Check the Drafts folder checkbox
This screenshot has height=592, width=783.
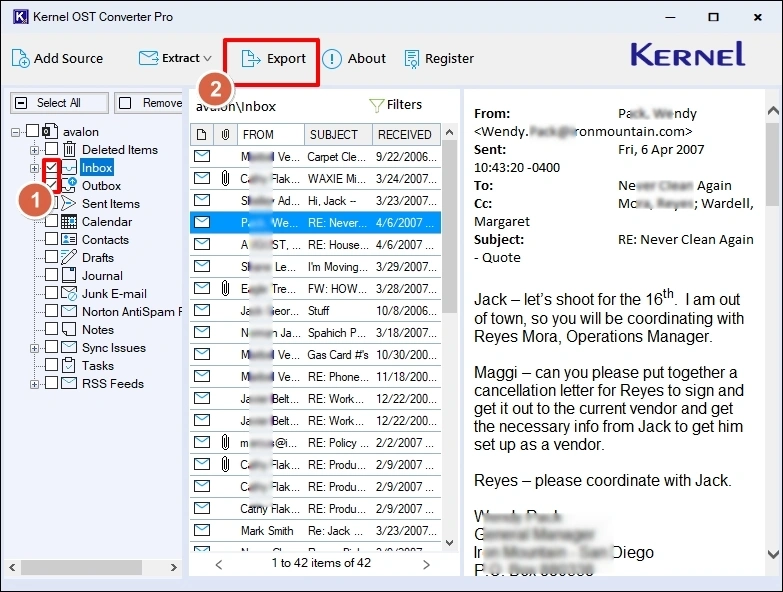pyautogui.click(x=51, y=257)
